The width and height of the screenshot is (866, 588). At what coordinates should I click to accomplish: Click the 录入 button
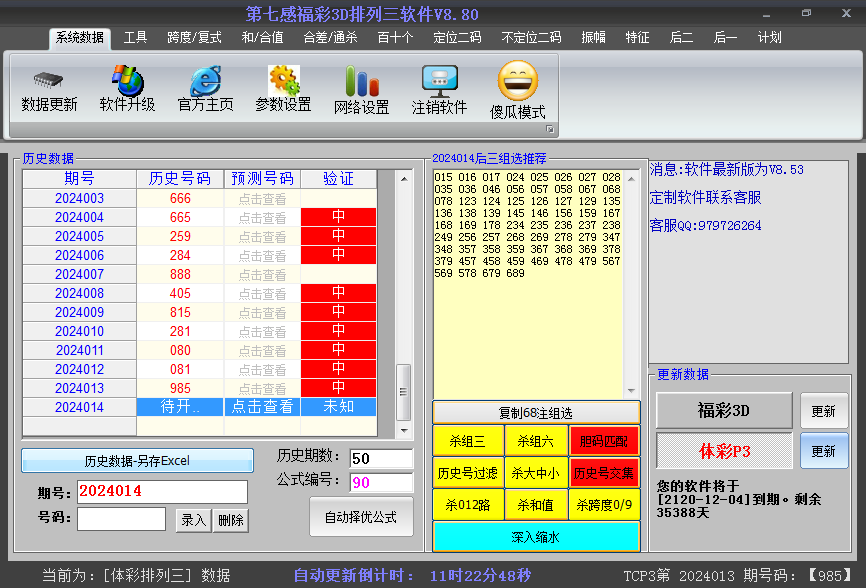click(193, 520)
